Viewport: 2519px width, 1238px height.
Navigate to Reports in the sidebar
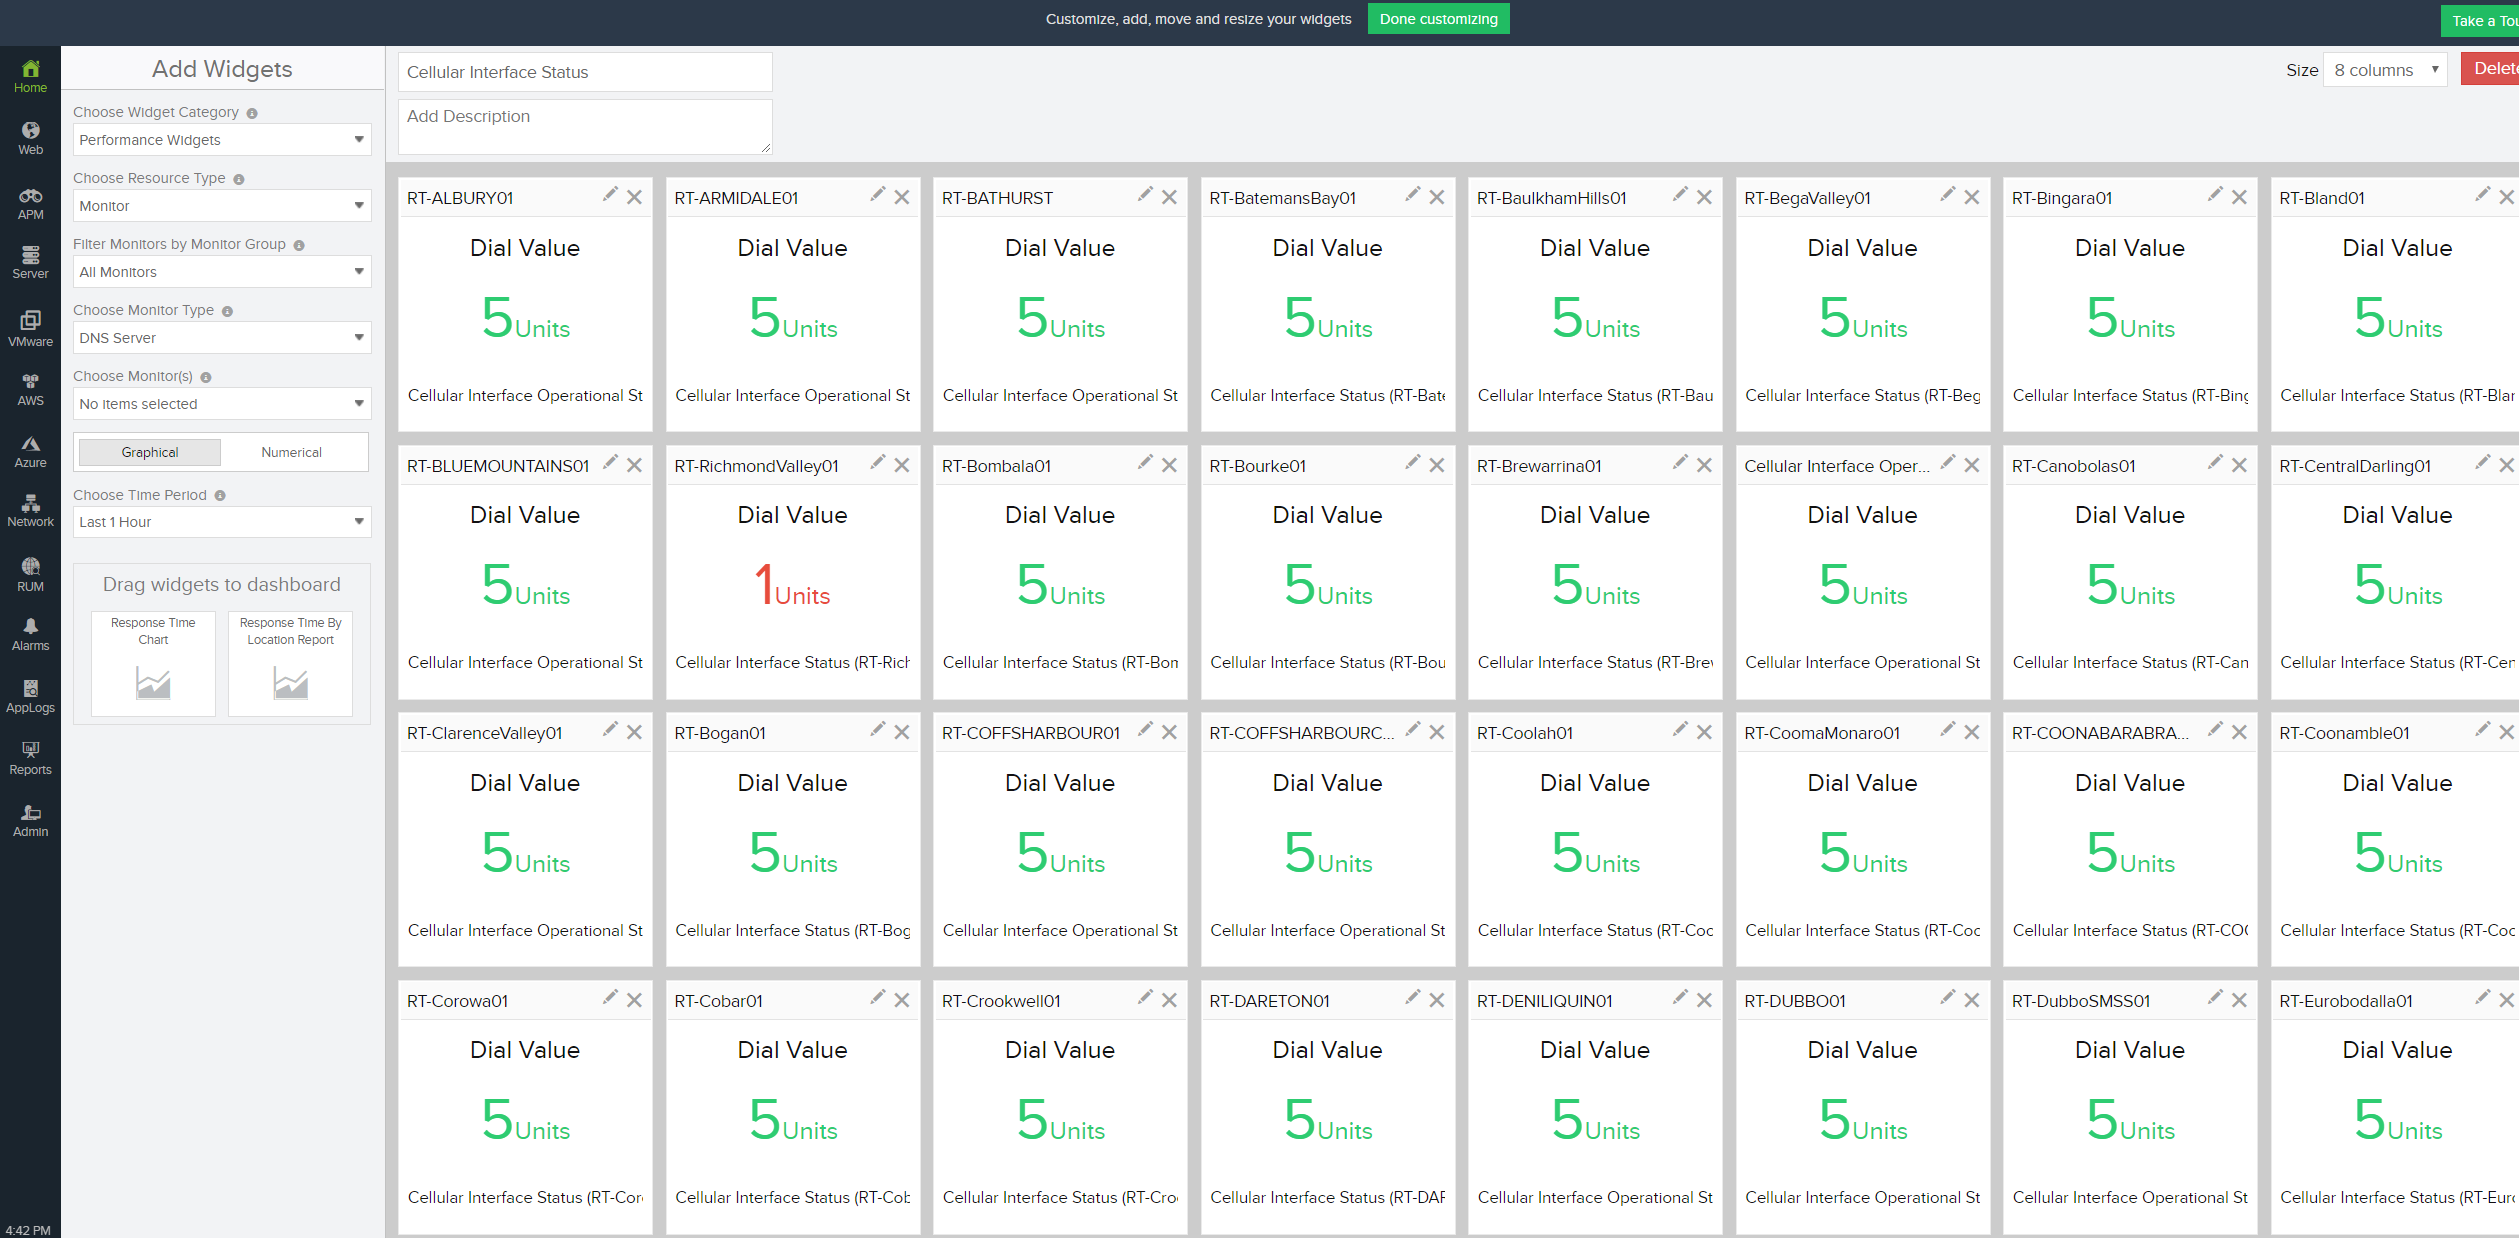[30, 757]
